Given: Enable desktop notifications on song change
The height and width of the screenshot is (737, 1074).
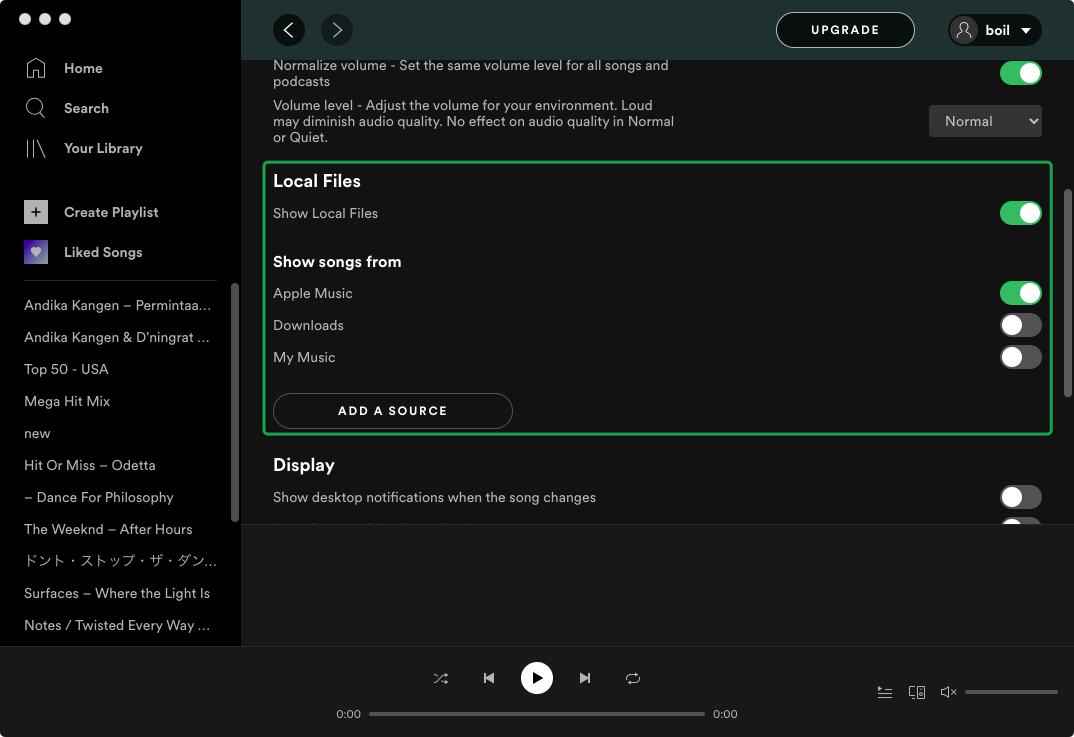Looking at the screenshot, I should coord(1021,497).
